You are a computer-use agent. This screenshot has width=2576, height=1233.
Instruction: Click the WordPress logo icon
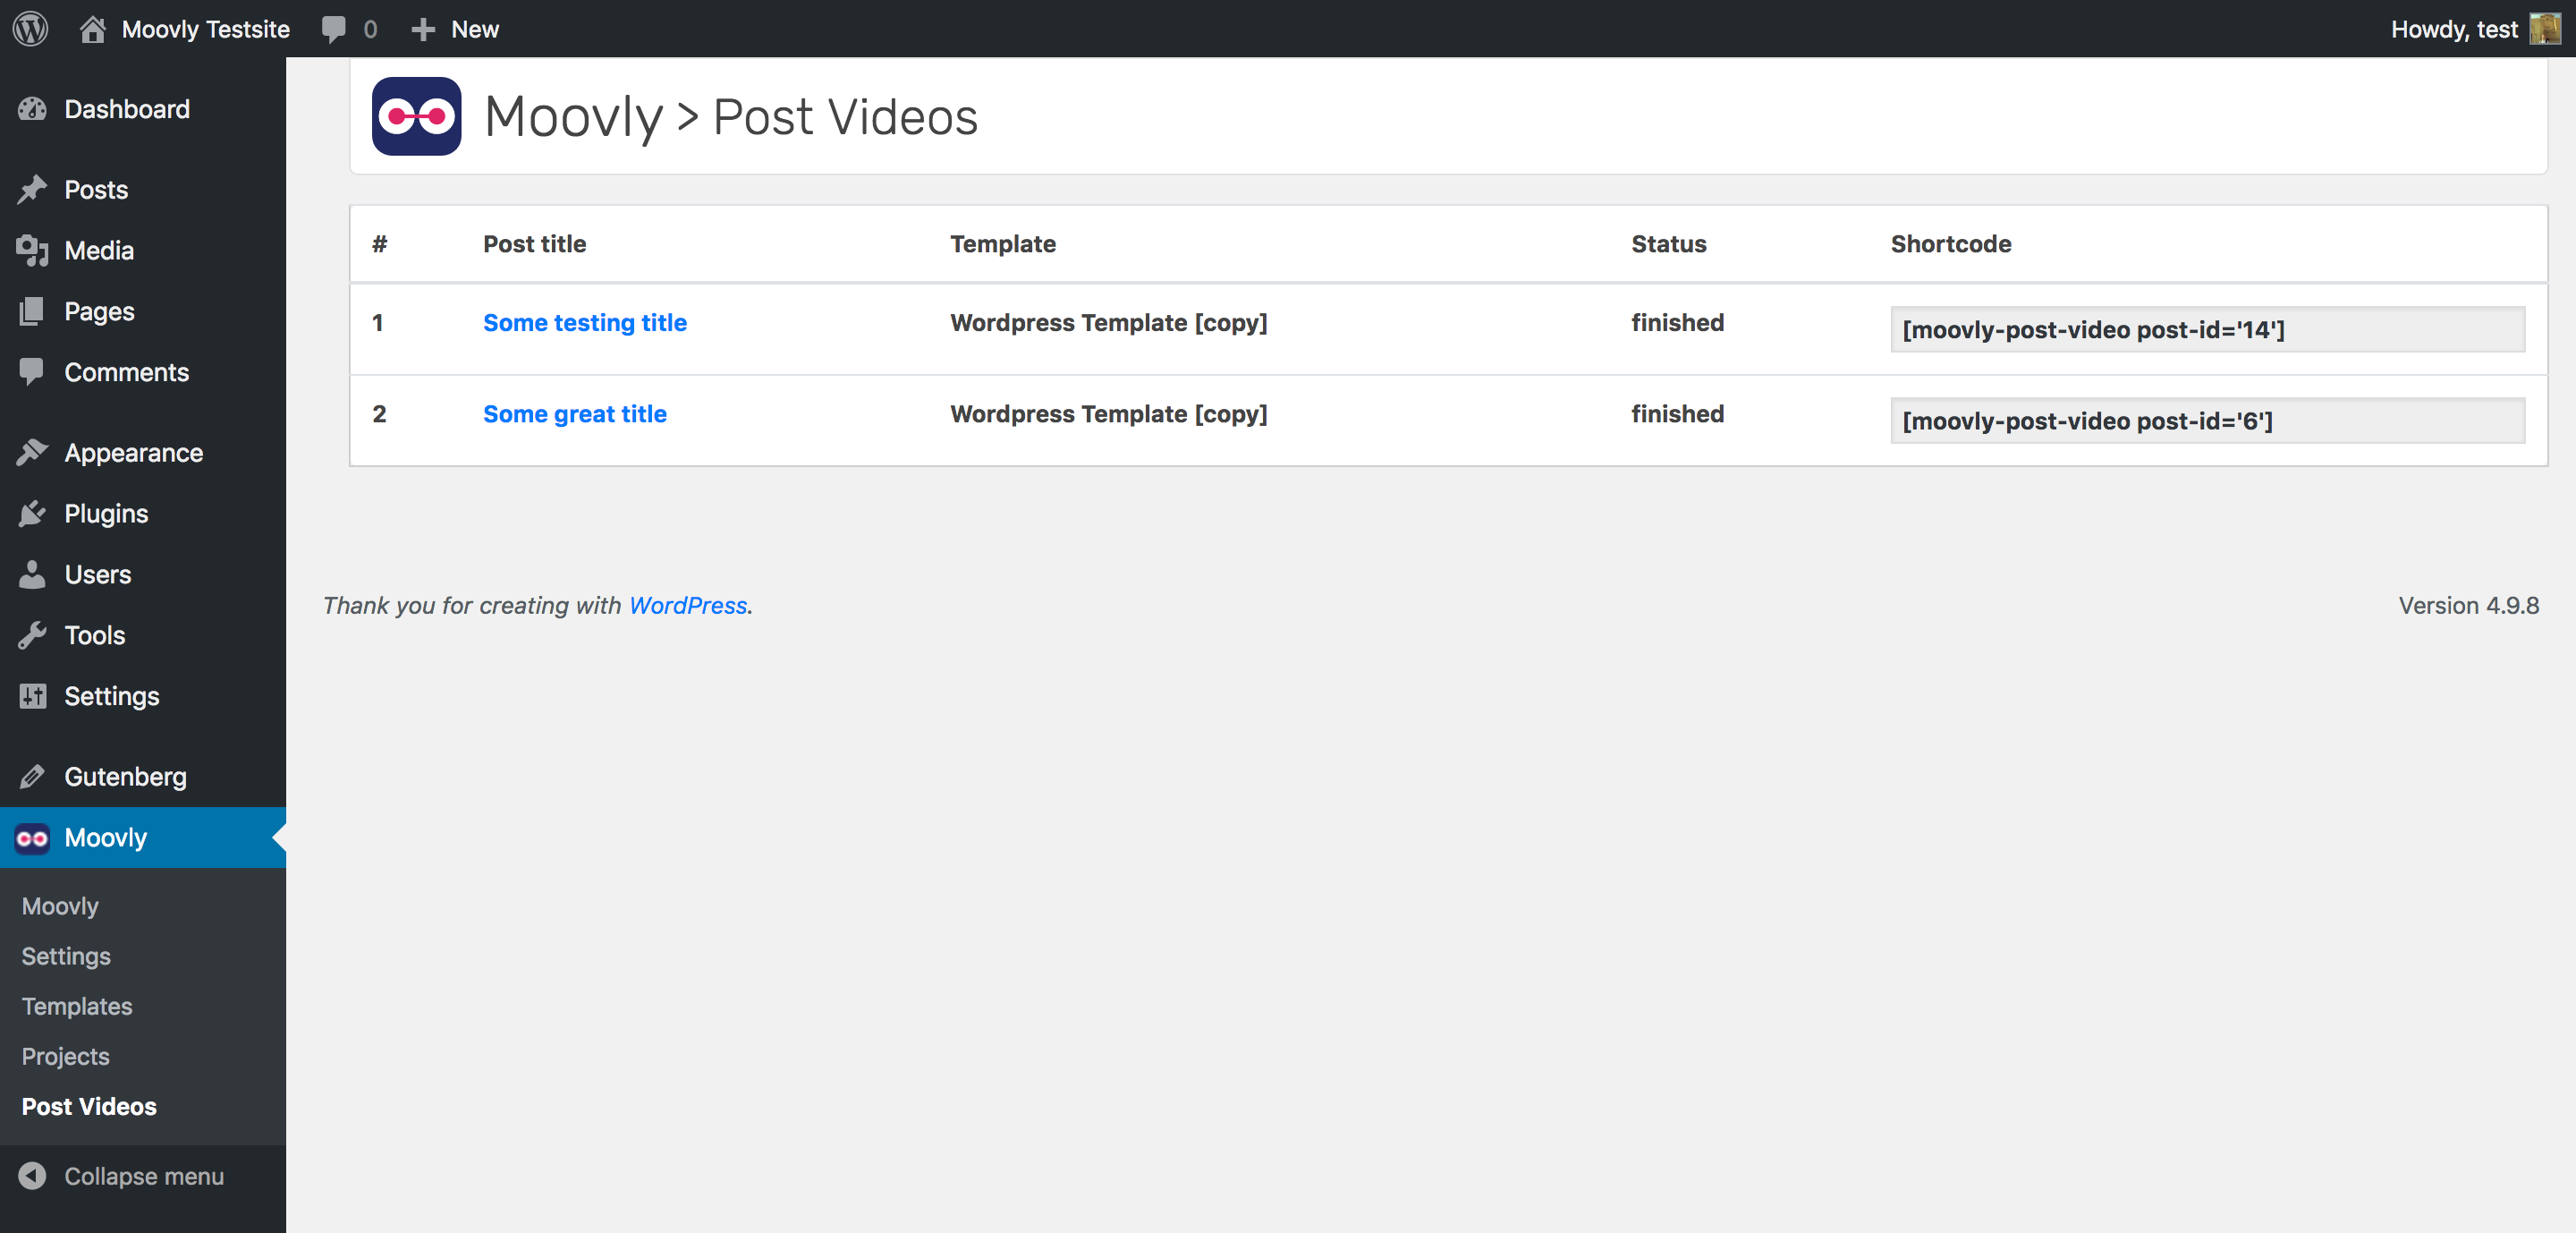[x=31, y=28]
